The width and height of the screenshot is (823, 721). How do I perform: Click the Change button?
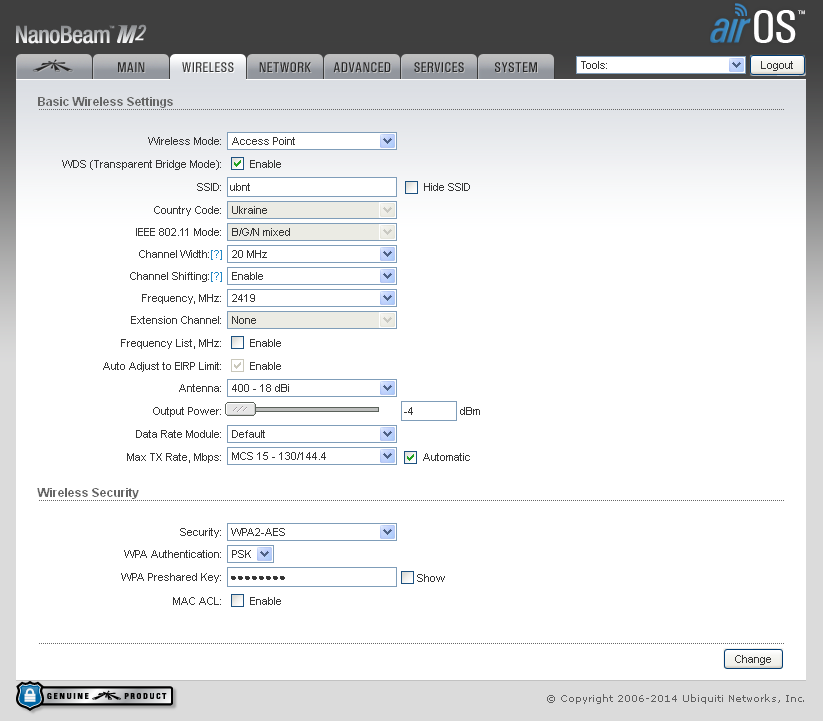click(x=753, y=659)
